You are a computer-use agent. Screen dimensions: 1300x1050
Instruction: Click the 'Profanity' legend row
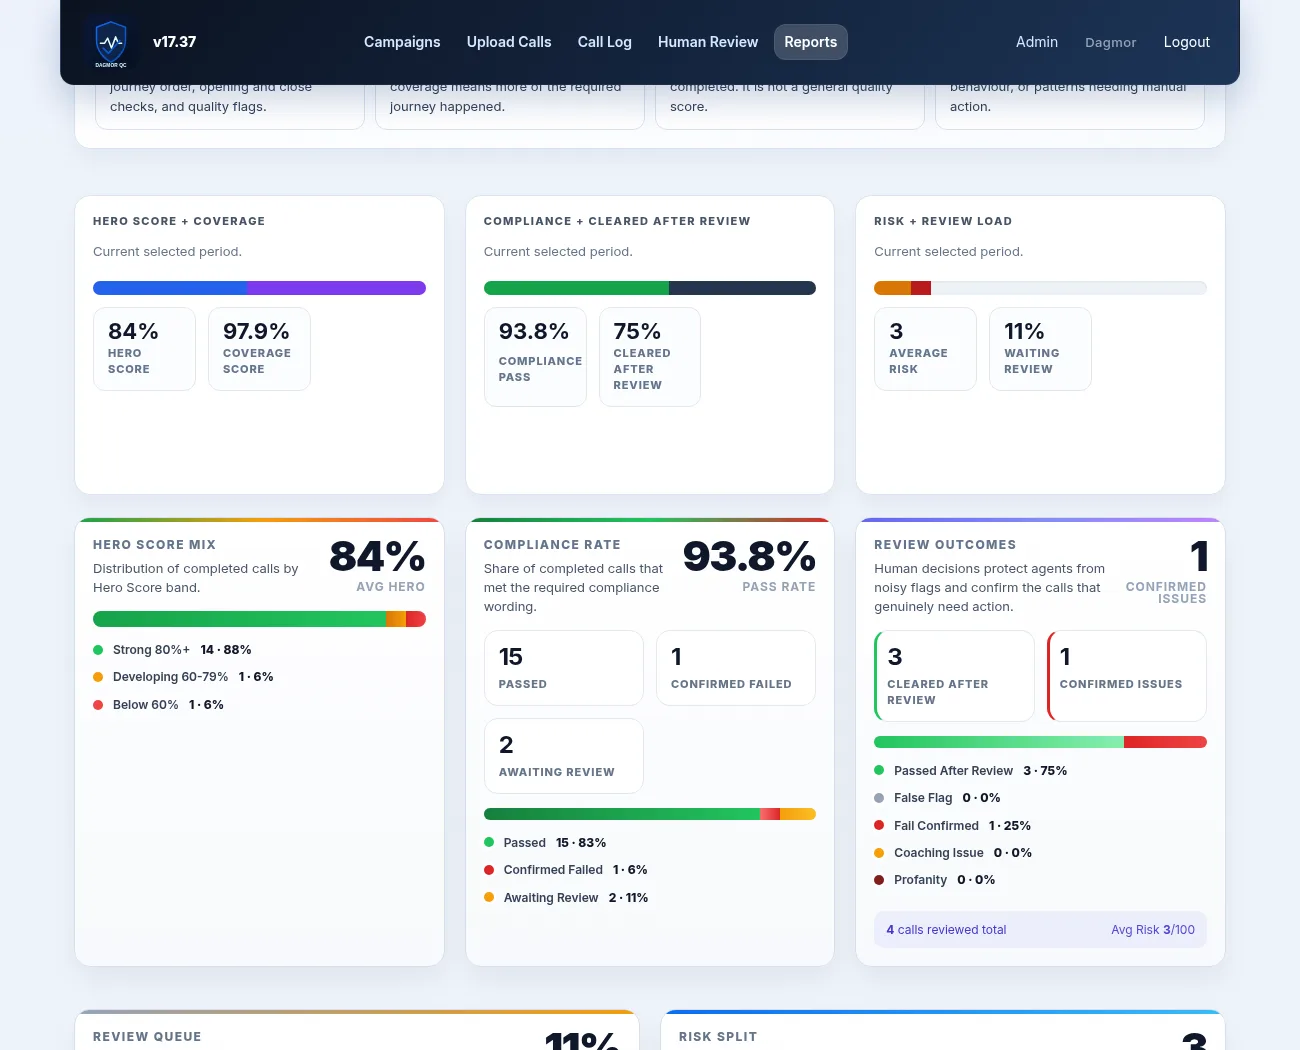click(x=935, y=880)
